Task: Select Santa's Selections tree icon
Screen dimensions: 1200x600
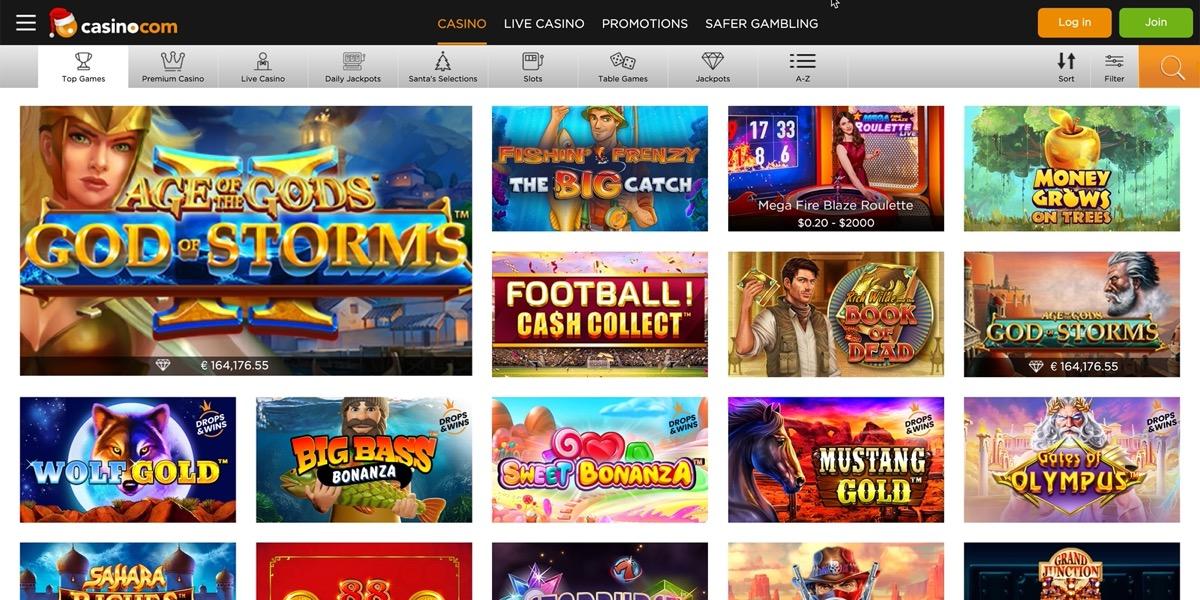Action: coord(443,61)
